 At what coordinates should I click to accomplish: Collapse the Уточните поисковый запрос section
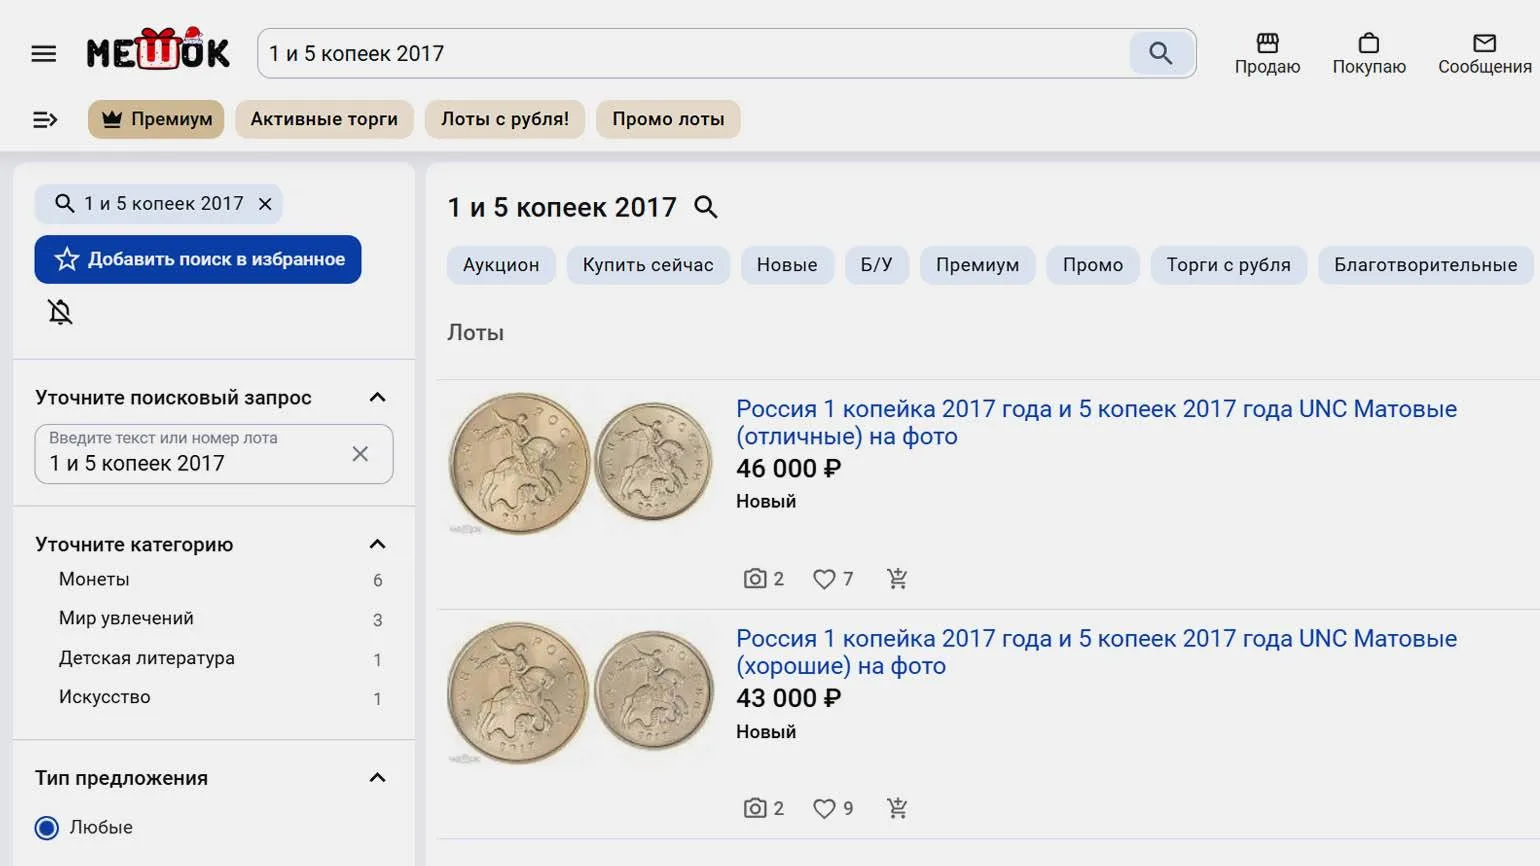coord(377,397)
